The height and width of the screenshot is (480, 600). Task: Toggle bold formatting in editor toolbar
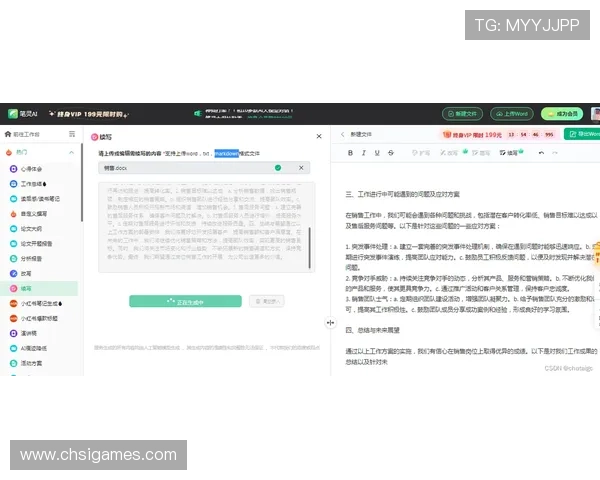tap(350, 153)
